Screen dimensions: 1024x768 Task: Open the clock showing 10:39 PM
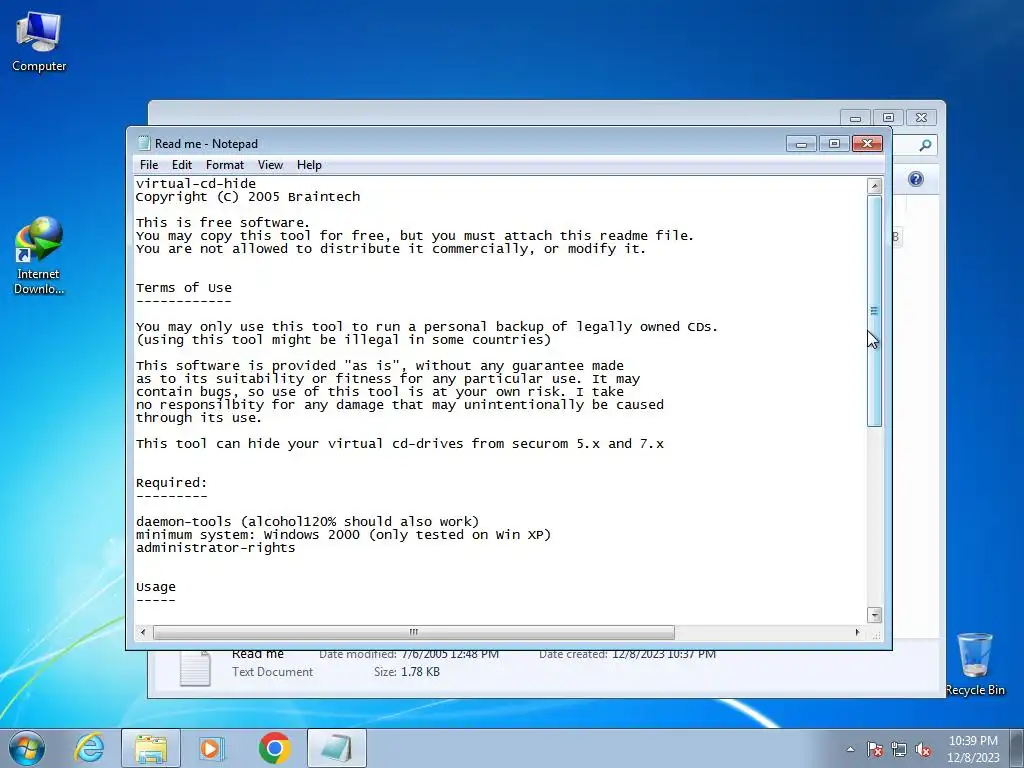pos(973,748)
